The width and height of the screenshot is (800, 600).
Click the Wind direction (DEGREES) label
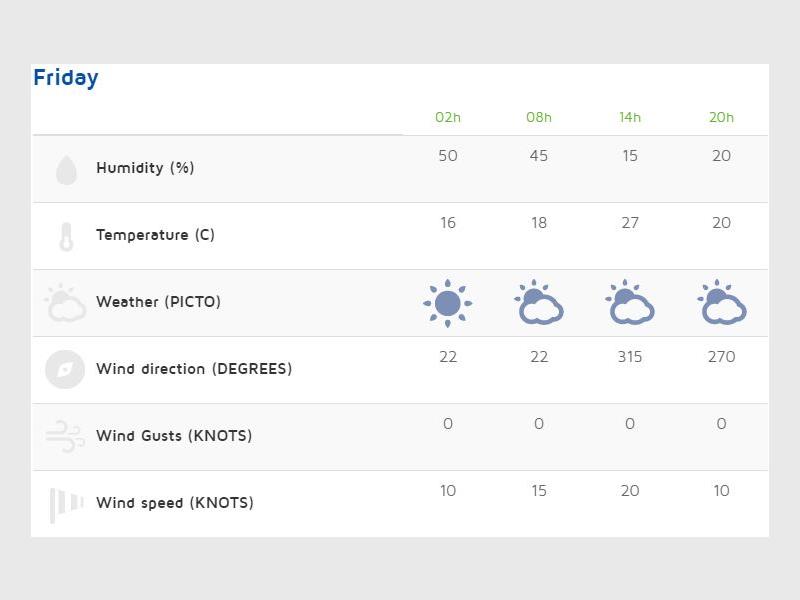194,369
